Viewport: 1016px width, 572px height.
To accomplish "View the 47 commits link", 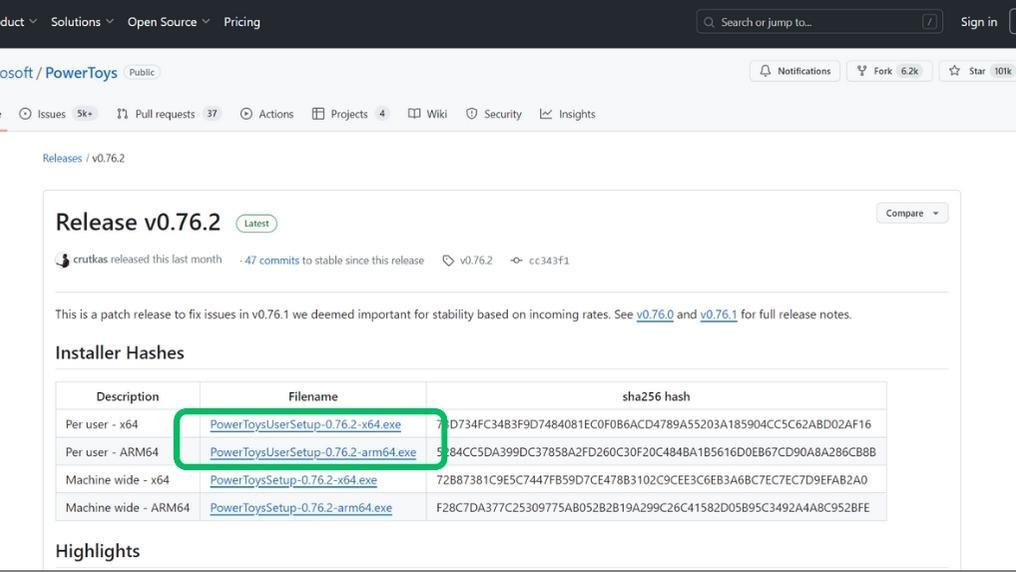I will tap(272, 260).
